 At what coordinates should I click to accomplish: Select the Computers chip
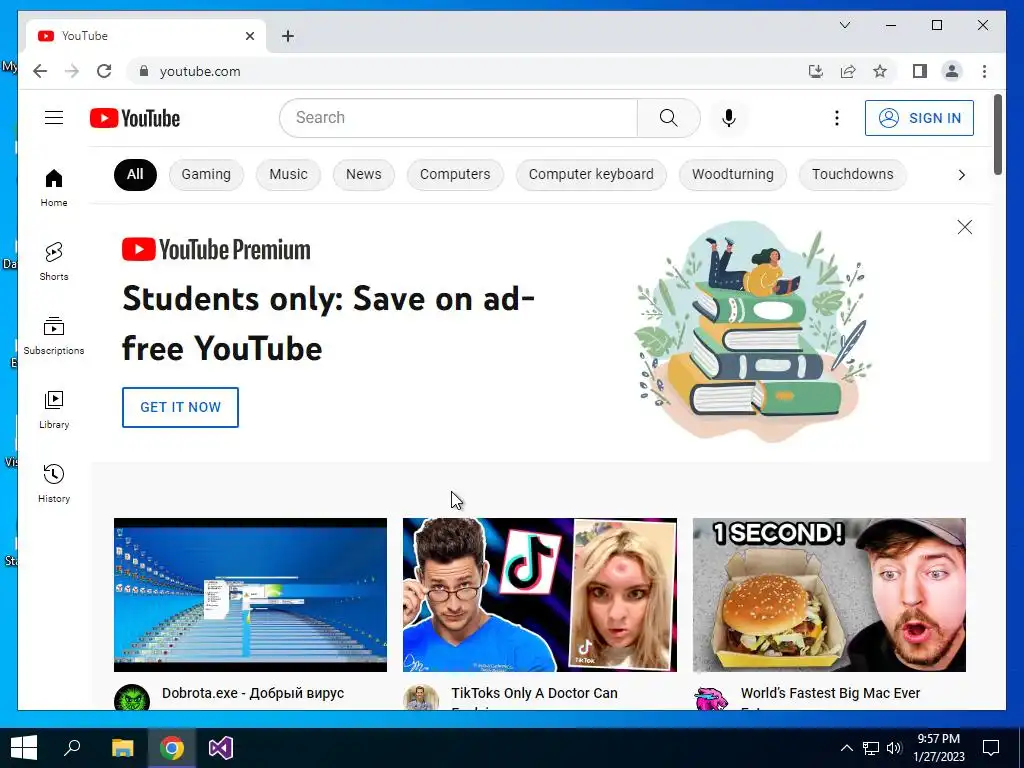455,174
